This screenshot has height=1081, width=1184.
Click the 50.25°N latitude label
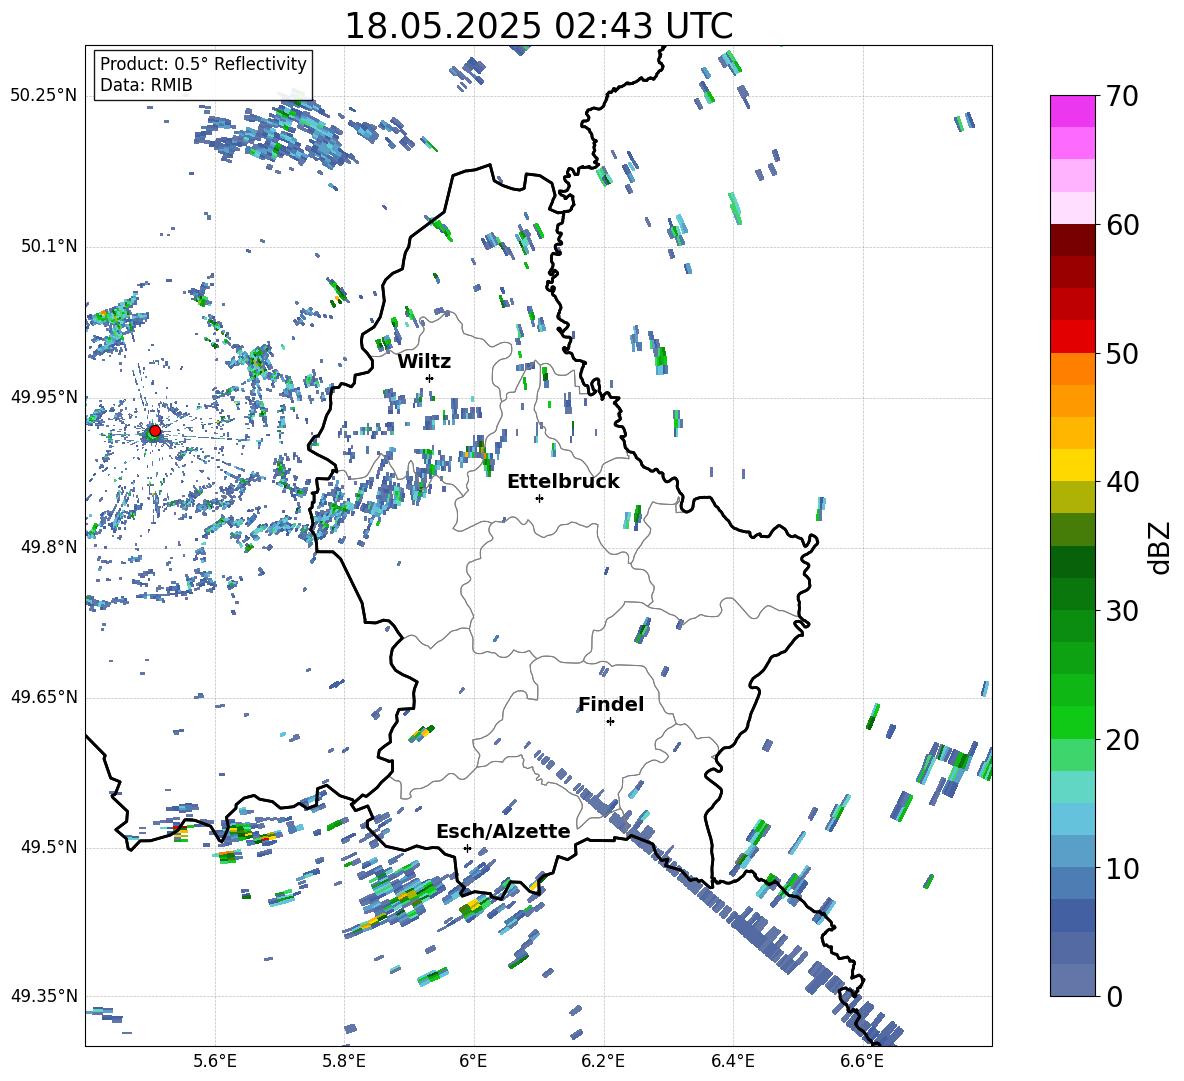(x=44, y=96)
